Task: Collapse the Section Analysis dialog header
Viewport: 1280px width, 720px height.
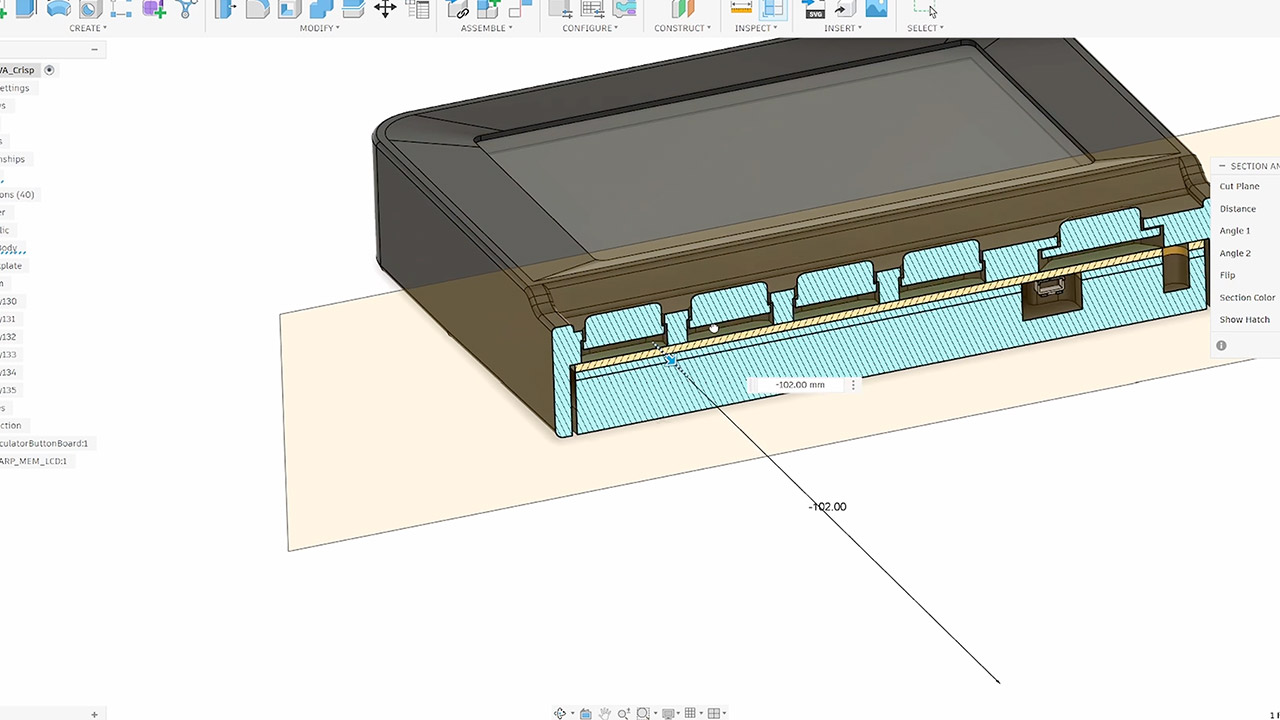Action: click(1222, 166)
